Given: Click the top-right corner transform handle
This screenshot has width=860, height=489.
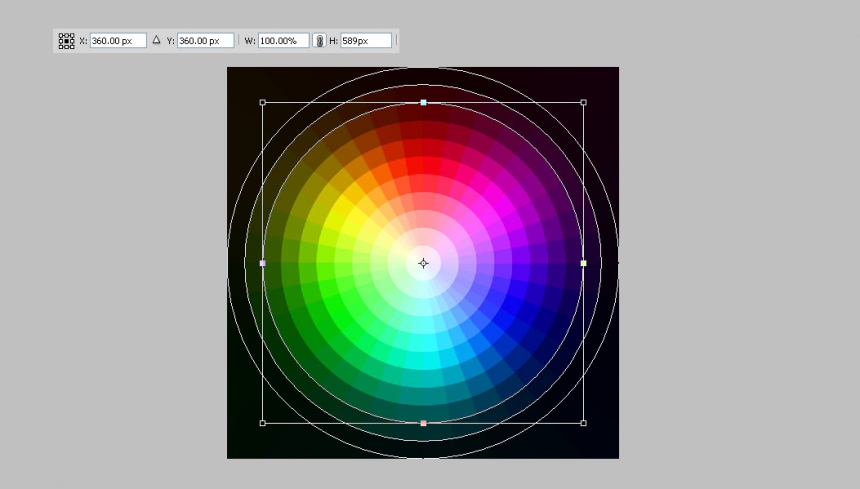Looking at the screenshot, I should coord(584,103).
